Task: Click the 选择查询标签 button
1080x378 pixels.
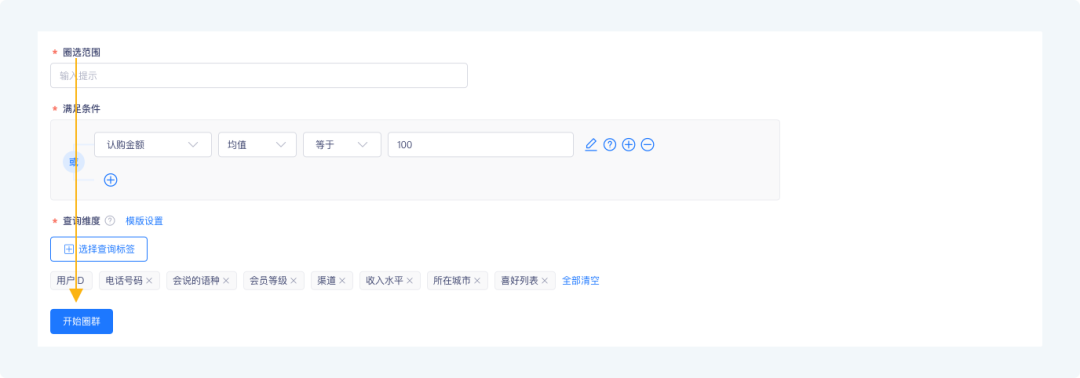Action: [99, 249]
